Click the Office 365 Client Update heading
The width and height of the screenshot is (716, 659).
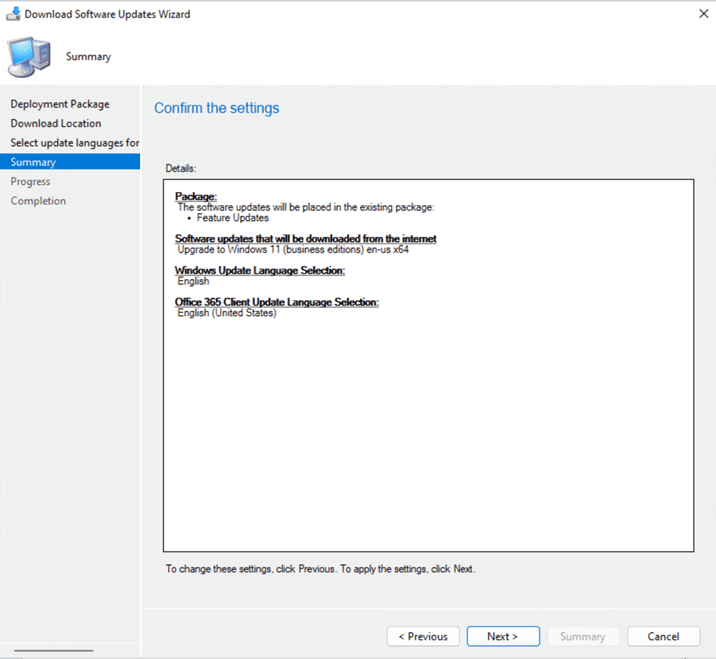coord(277,302)
